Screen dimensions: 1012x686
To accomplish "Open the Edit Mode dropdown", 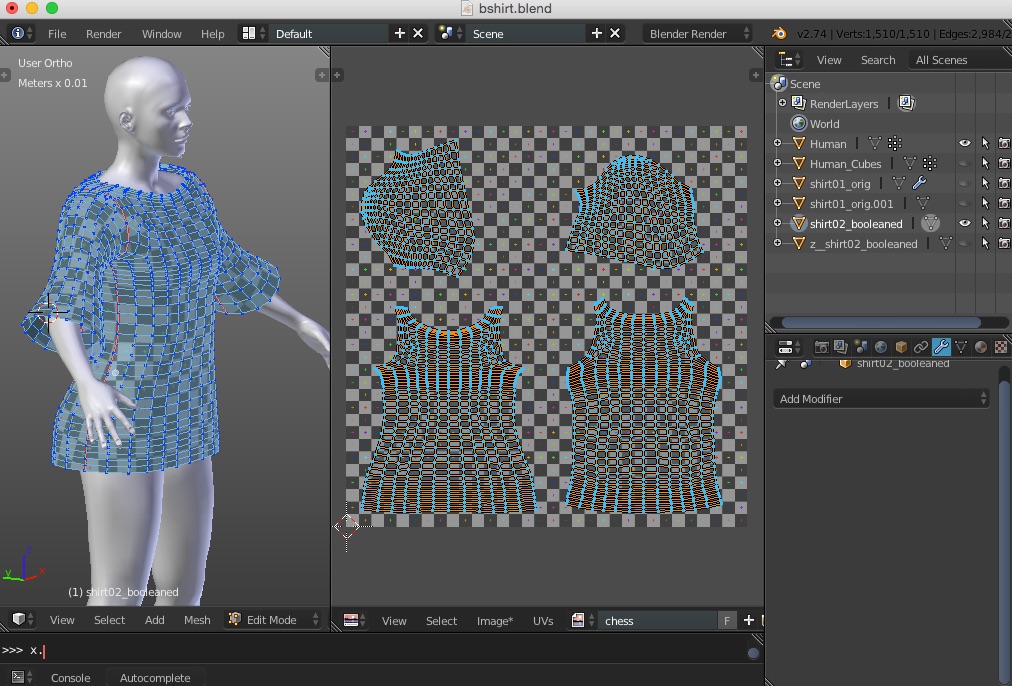I will coord(274,620).
